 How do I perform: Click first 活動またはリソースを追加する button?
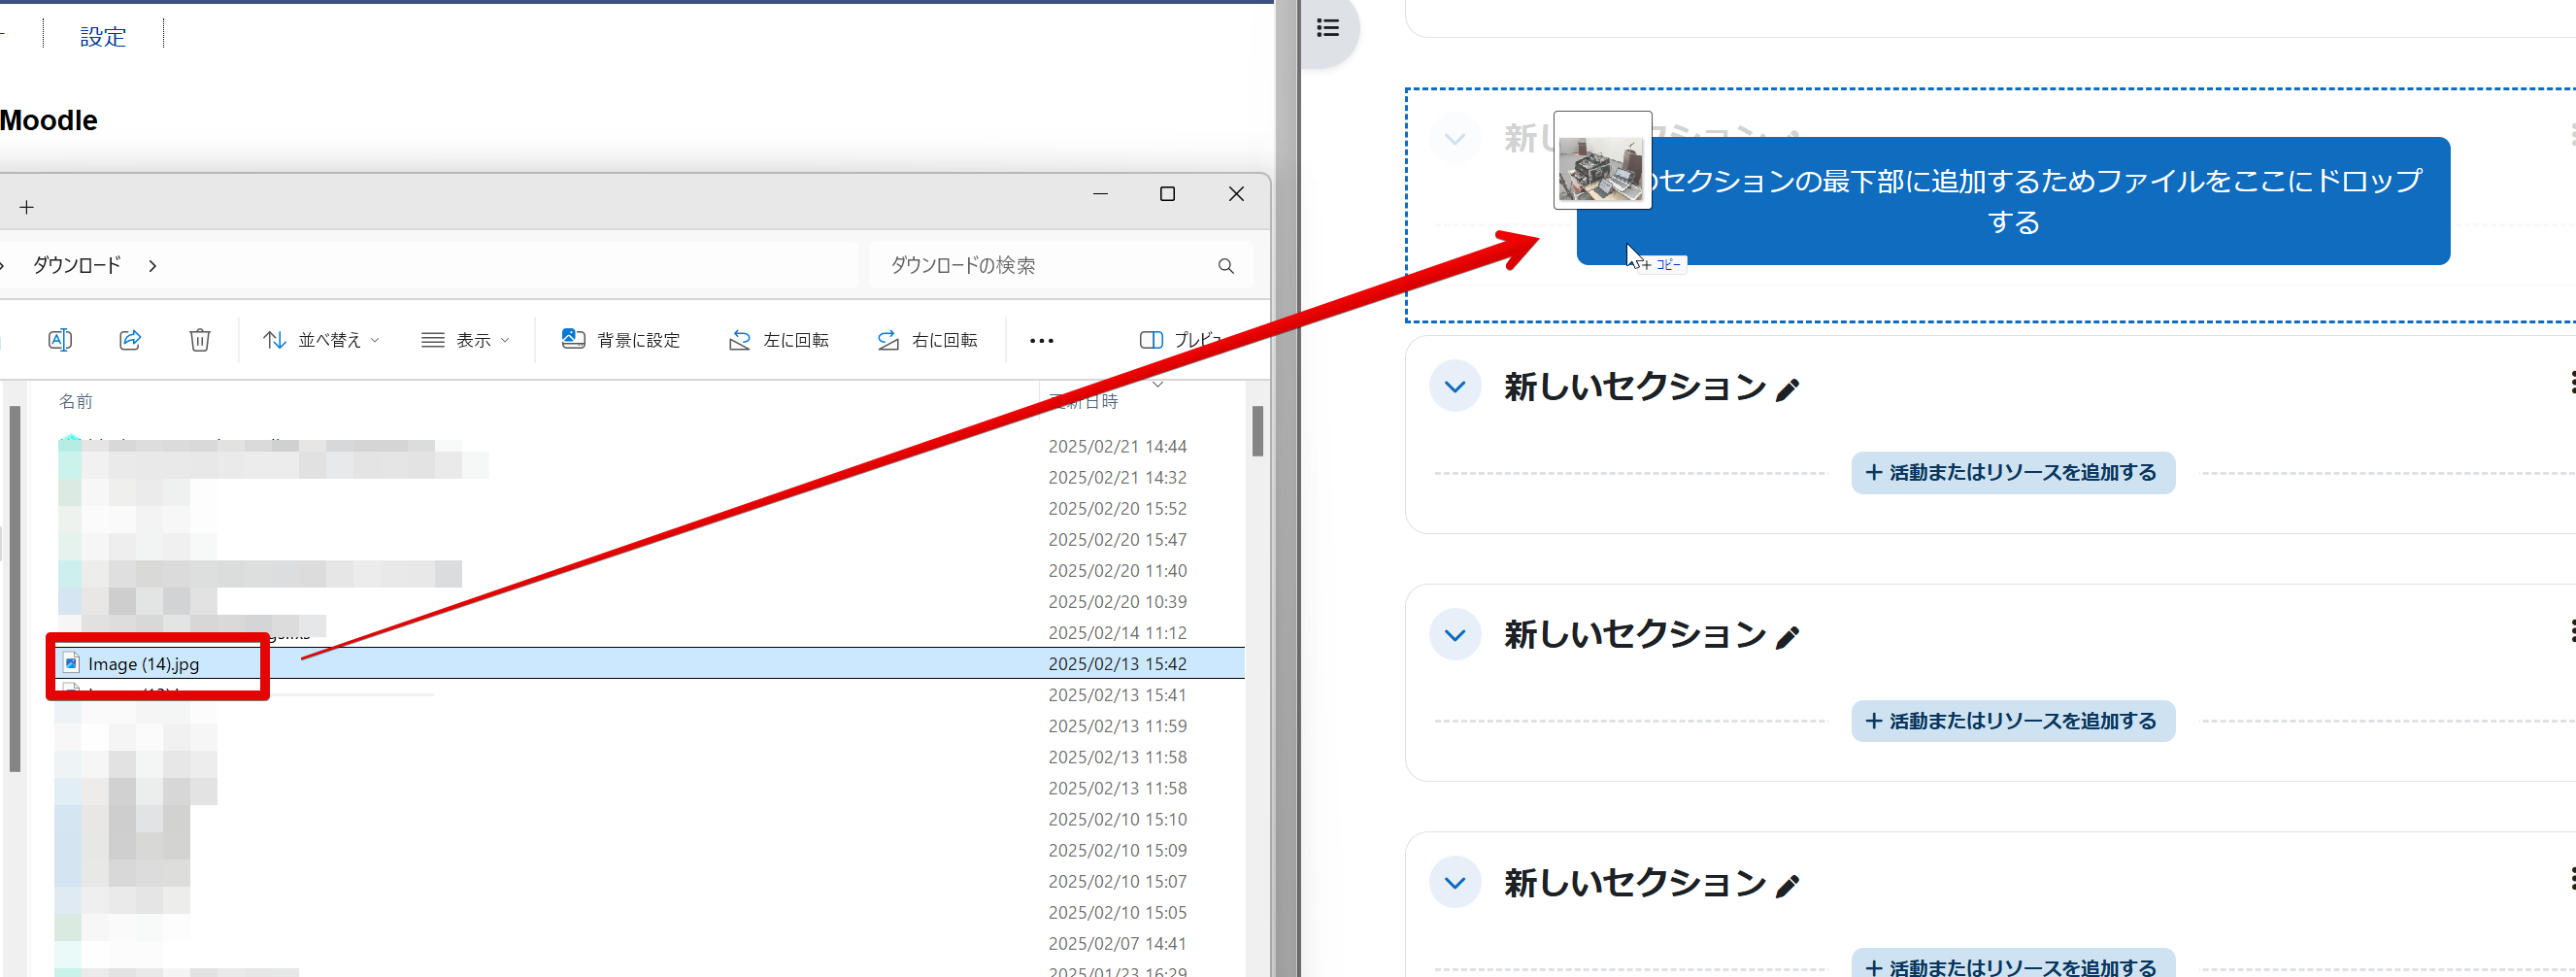(x=2012, y=473)
